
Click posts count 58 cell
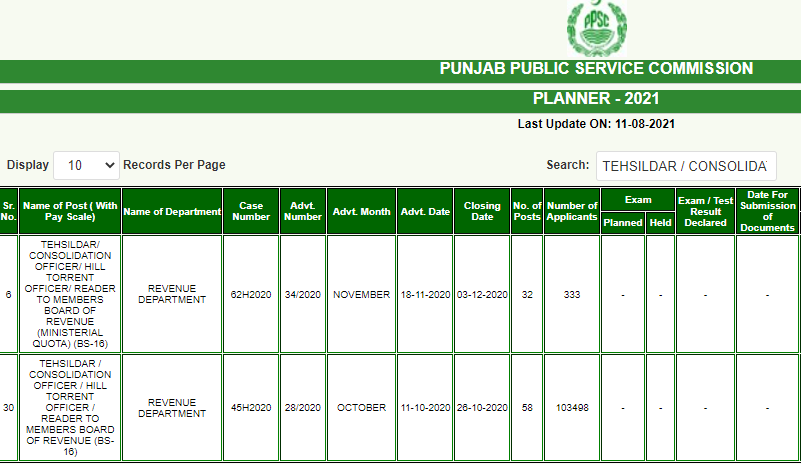click(x=527, y=408)
